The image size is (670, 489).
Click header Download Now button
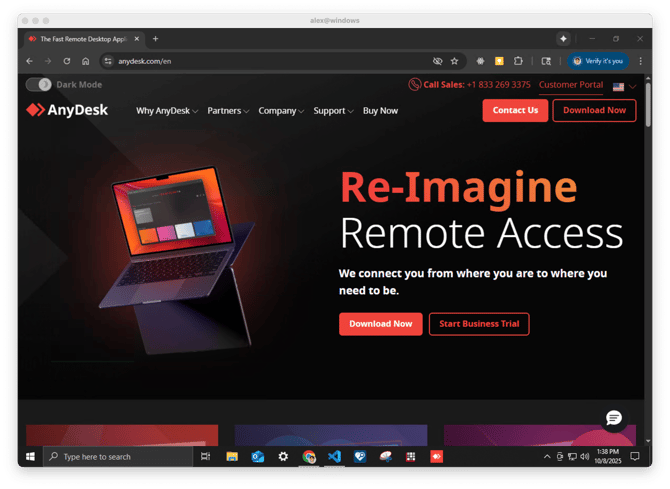[x=594, y=110]
